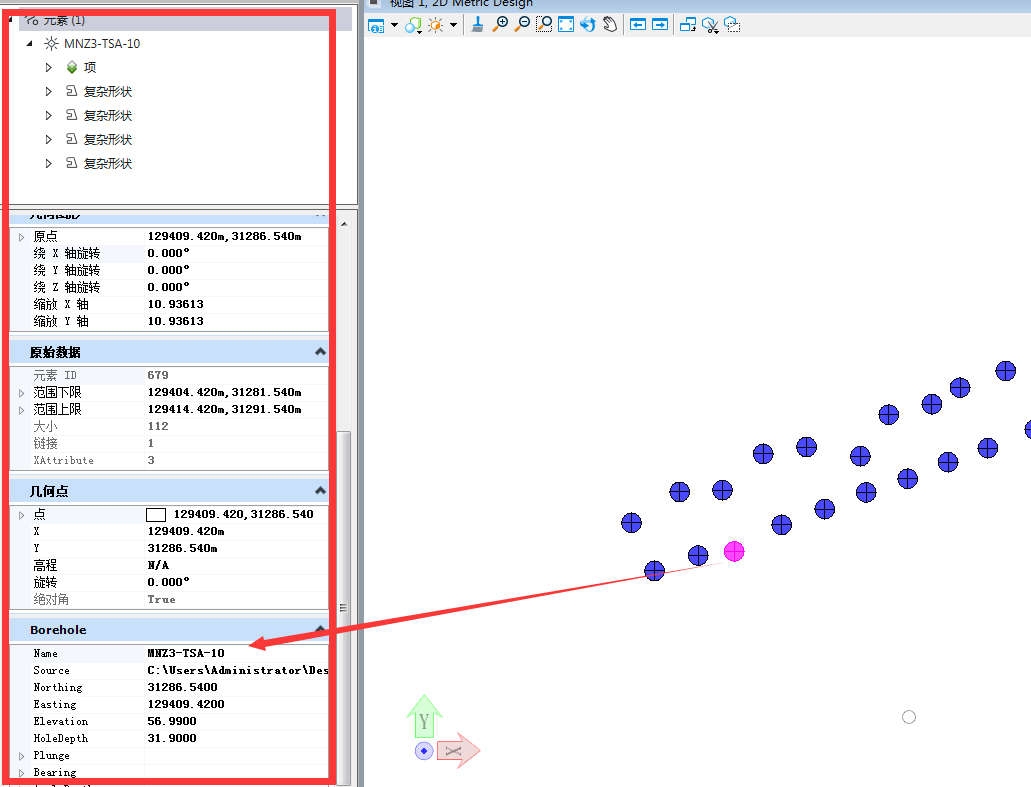1031x787 pixels.
Task: Expand the 范围下限 property row
Action: click(x=22, y=393)
